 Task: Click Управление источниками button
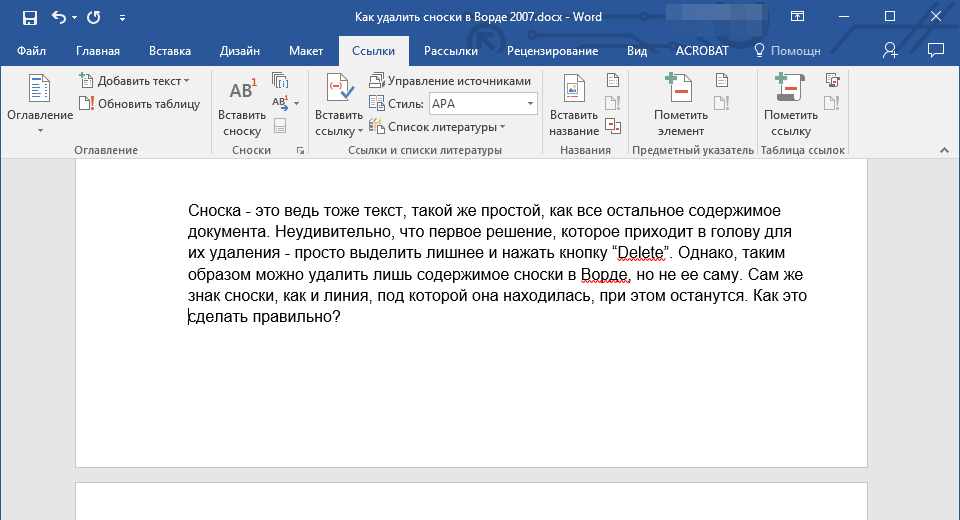(449, 81)
